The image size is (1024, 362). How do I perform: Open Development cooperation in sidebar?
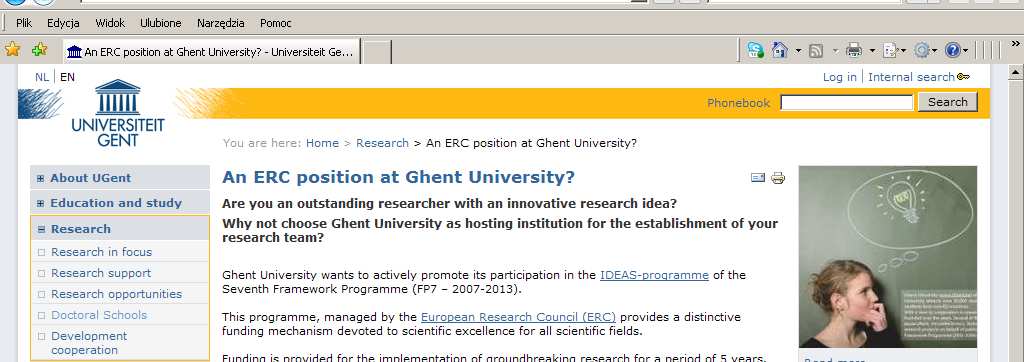click(89, 343)
